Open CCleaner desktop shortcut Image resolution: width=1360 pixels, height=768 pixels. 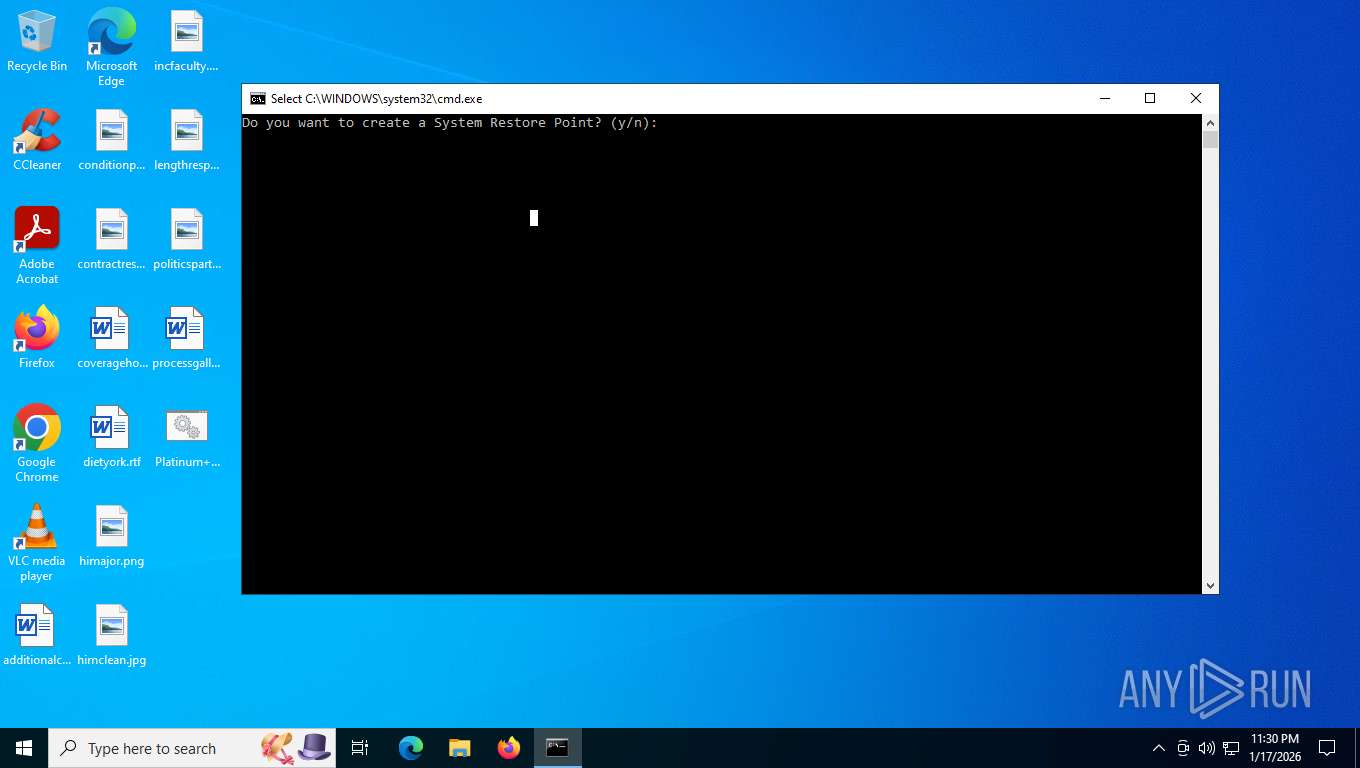pyautogui.click(x=37, y=140)
